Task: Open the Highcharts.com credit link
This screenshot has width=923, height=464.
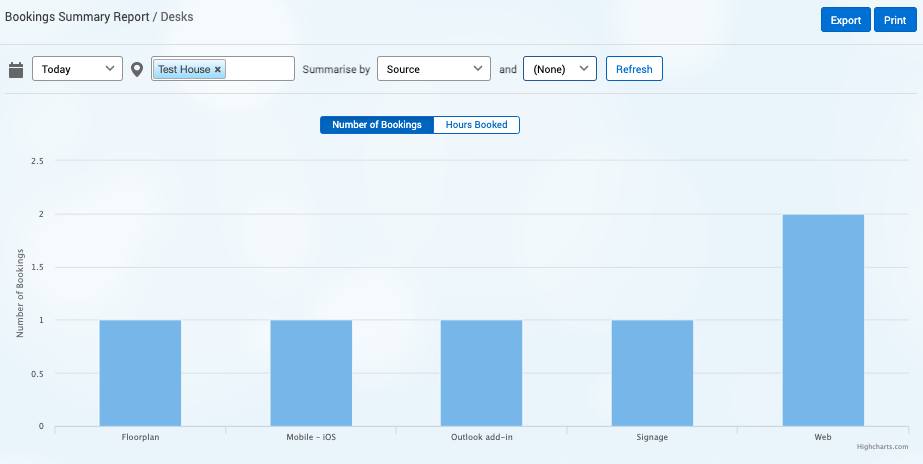Action: tap(882, 447)
